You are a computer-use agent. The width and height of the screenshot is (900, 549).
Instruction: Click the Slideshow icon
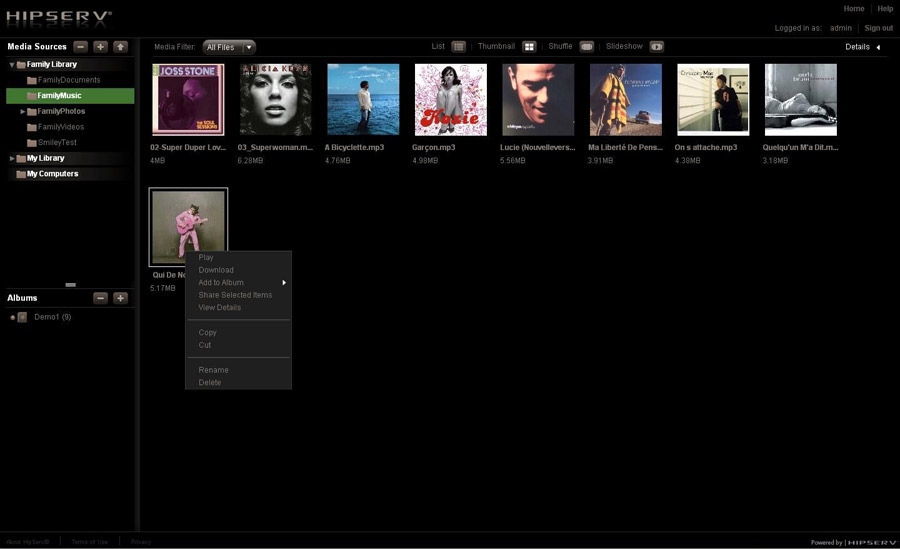656,47
